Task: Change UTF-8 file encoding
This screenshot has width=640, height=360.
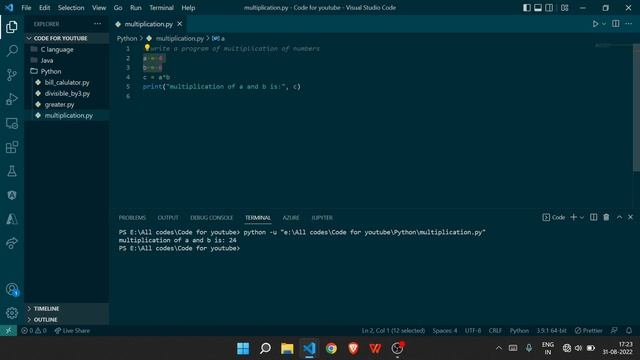Action: (473, 331)
